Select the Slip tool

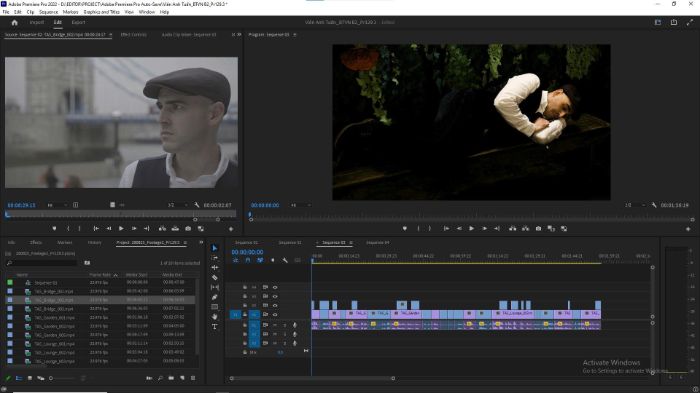[215, 287]
